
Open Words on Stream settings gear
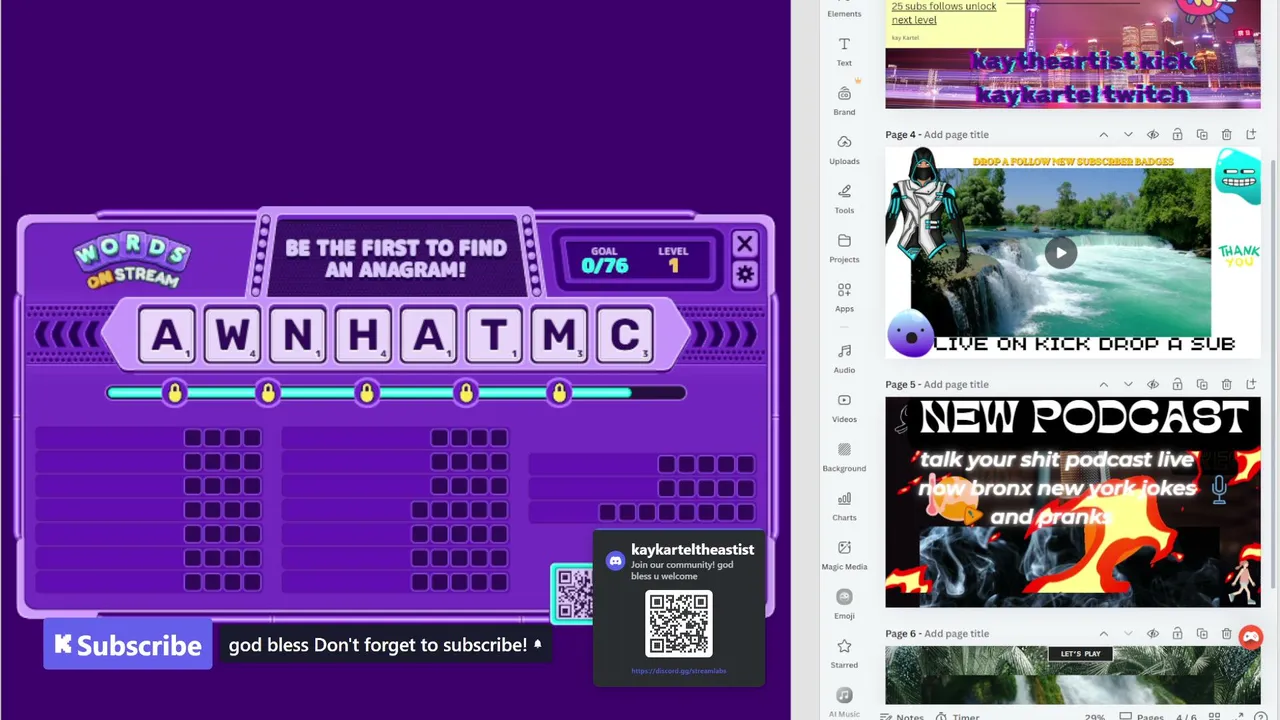pyautogui.click(x=745, y=274)
